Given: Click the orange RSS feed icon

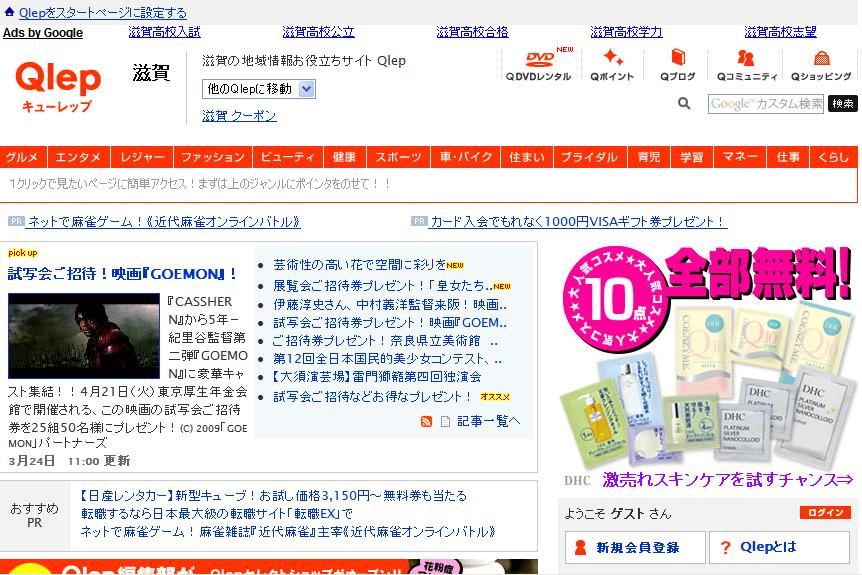Looking at the screenshot, I should tap(426, 422).
